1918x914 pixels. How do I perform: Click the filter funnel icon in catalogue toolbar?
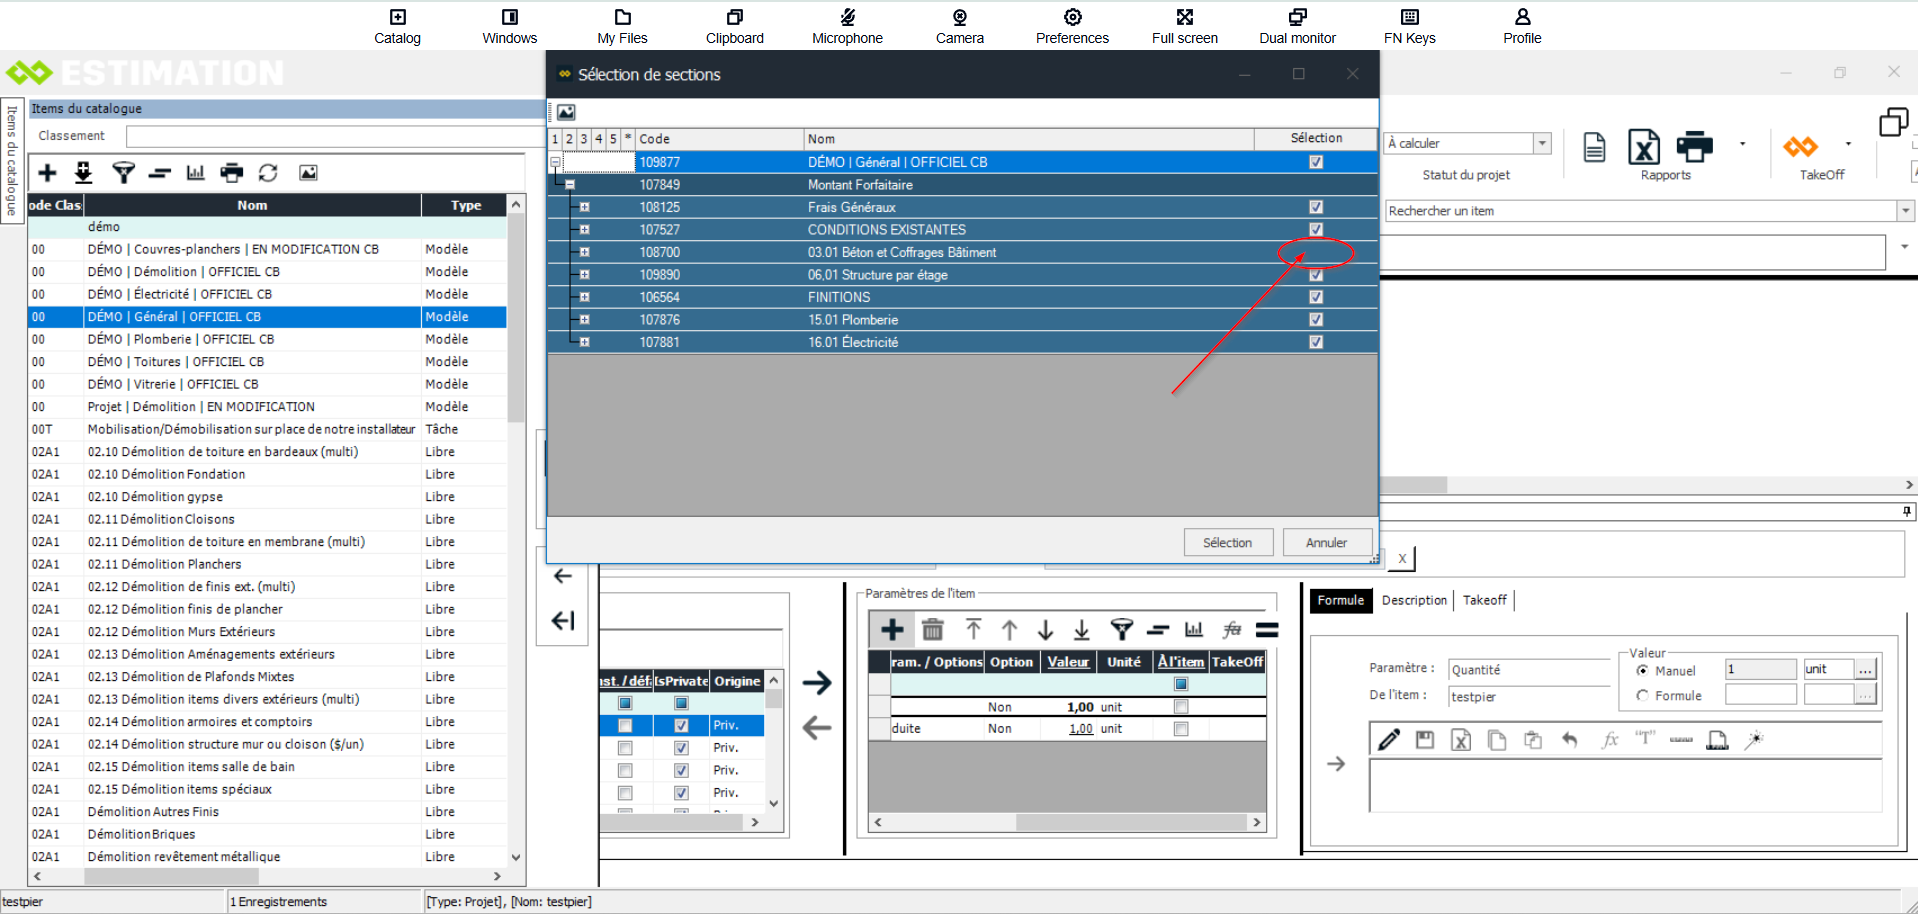coord(123,173)
